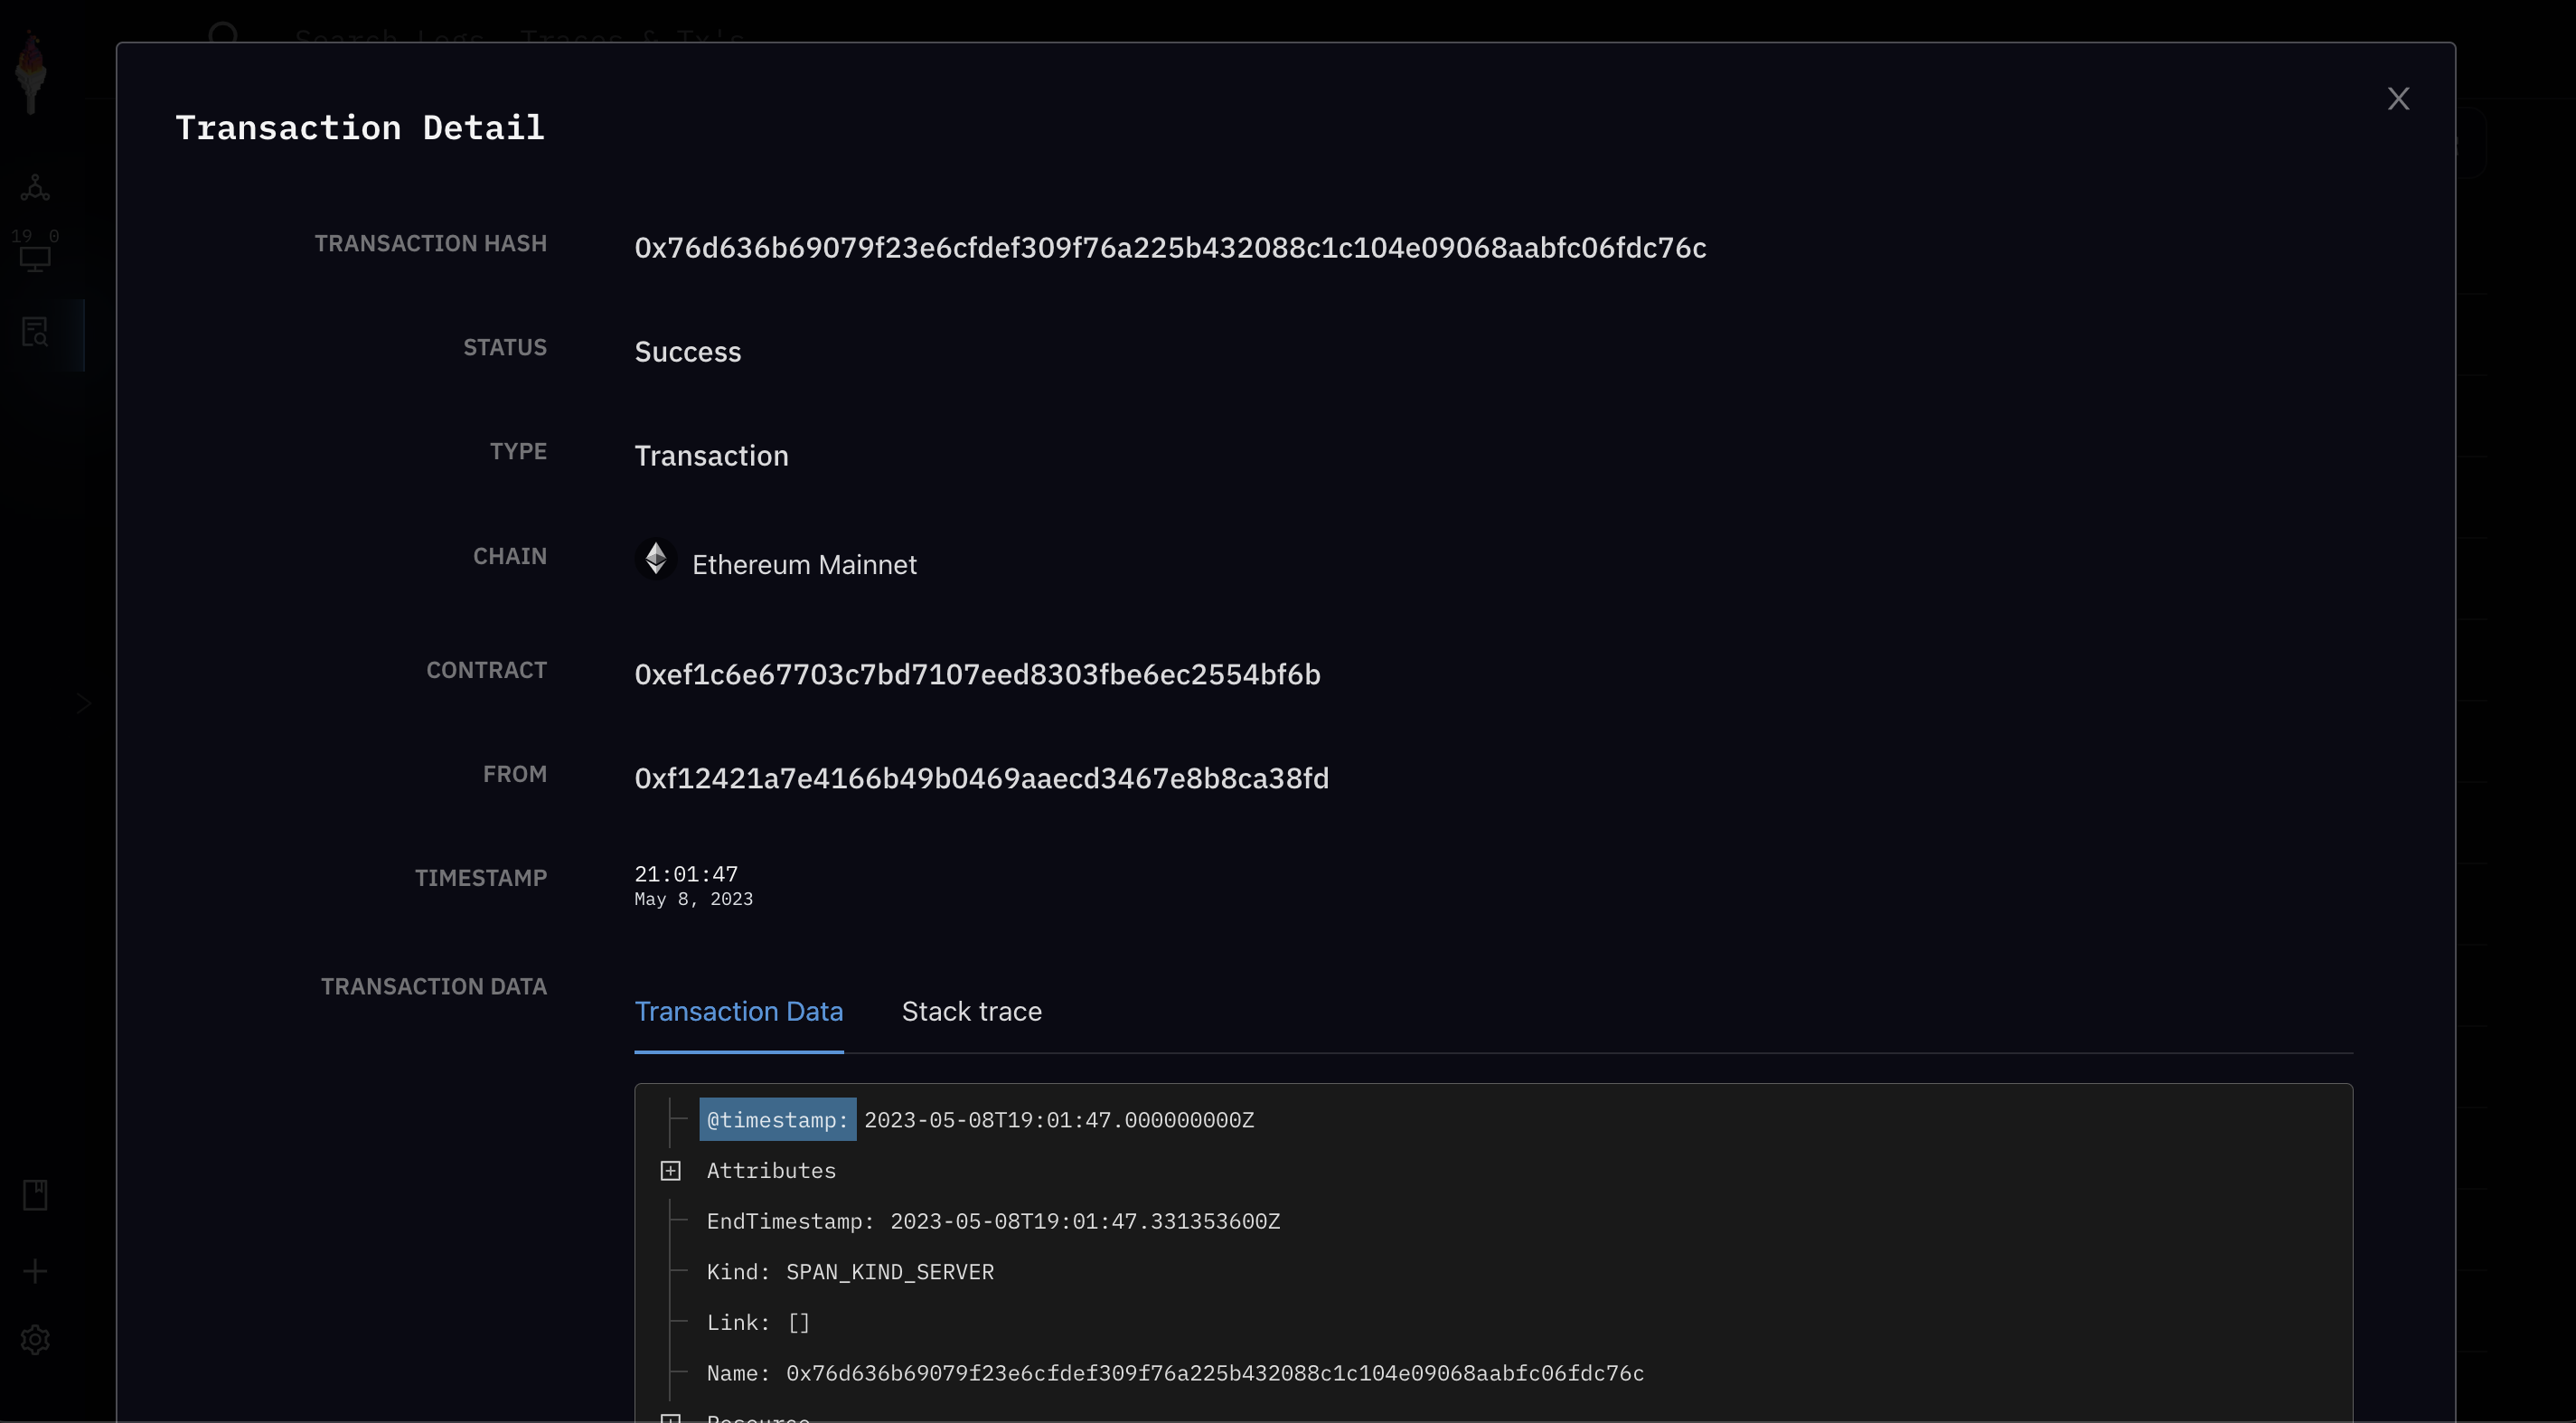Open the monitor dashboard sidebar icon

[35, 259]
